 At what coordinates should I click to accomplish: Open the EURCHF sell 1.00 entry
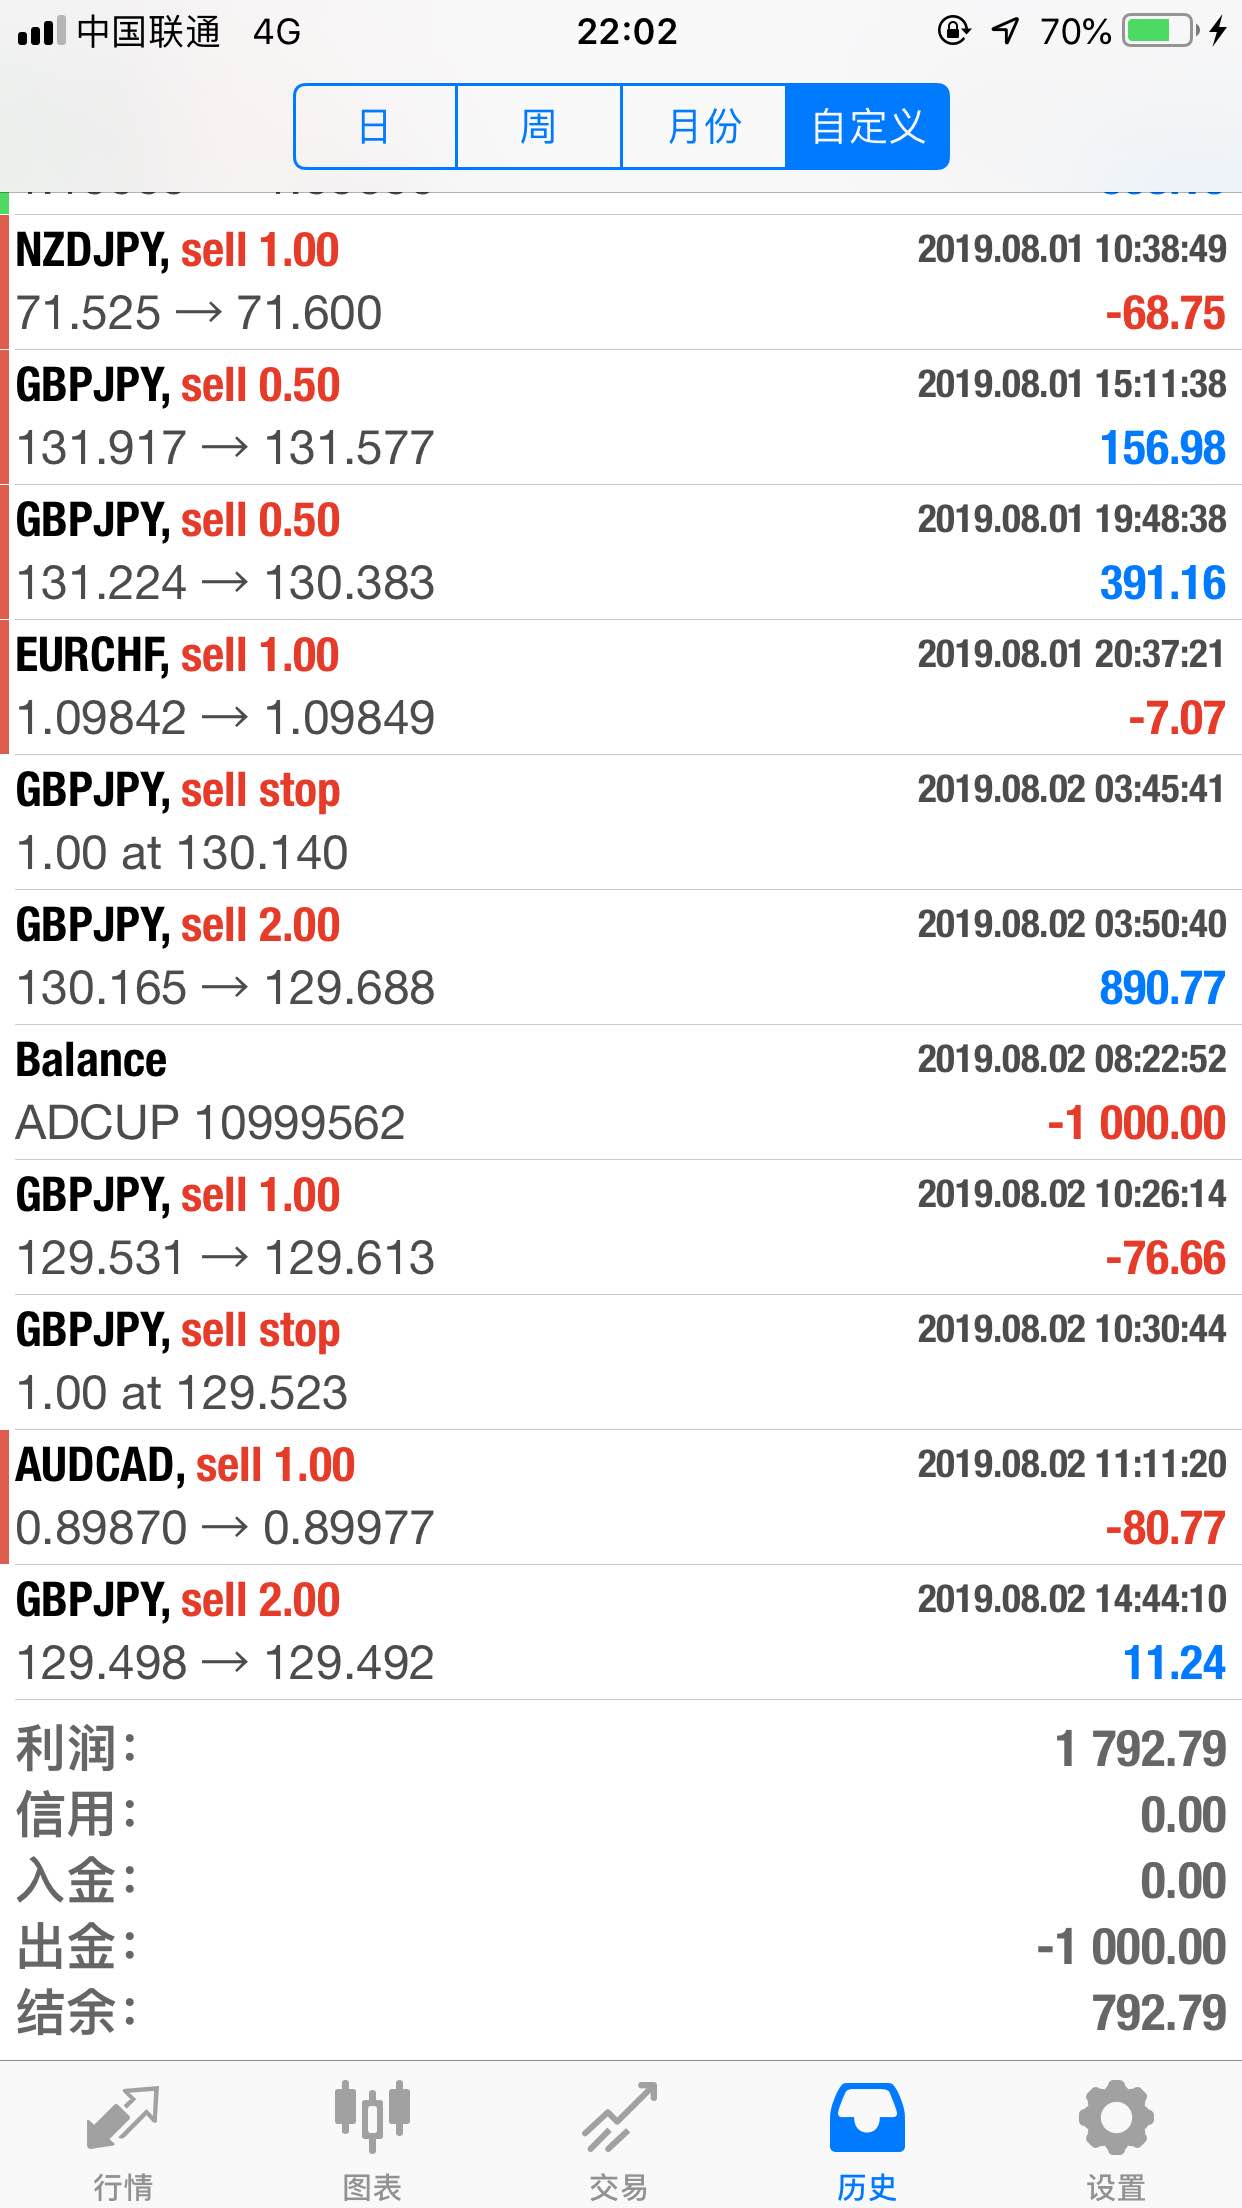tap(621, 687)
